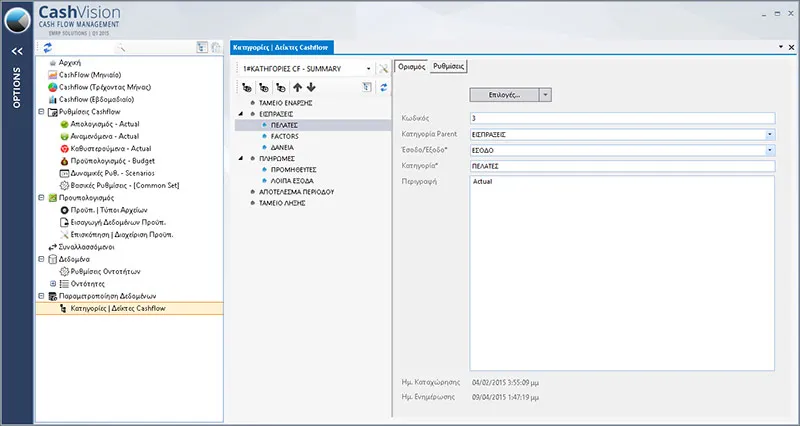Click the disc icon of Προϋπ. | Τύποι Αρχείων
Image resolution: width=800 pixels, height=426 pixels.
coord(64,210)
